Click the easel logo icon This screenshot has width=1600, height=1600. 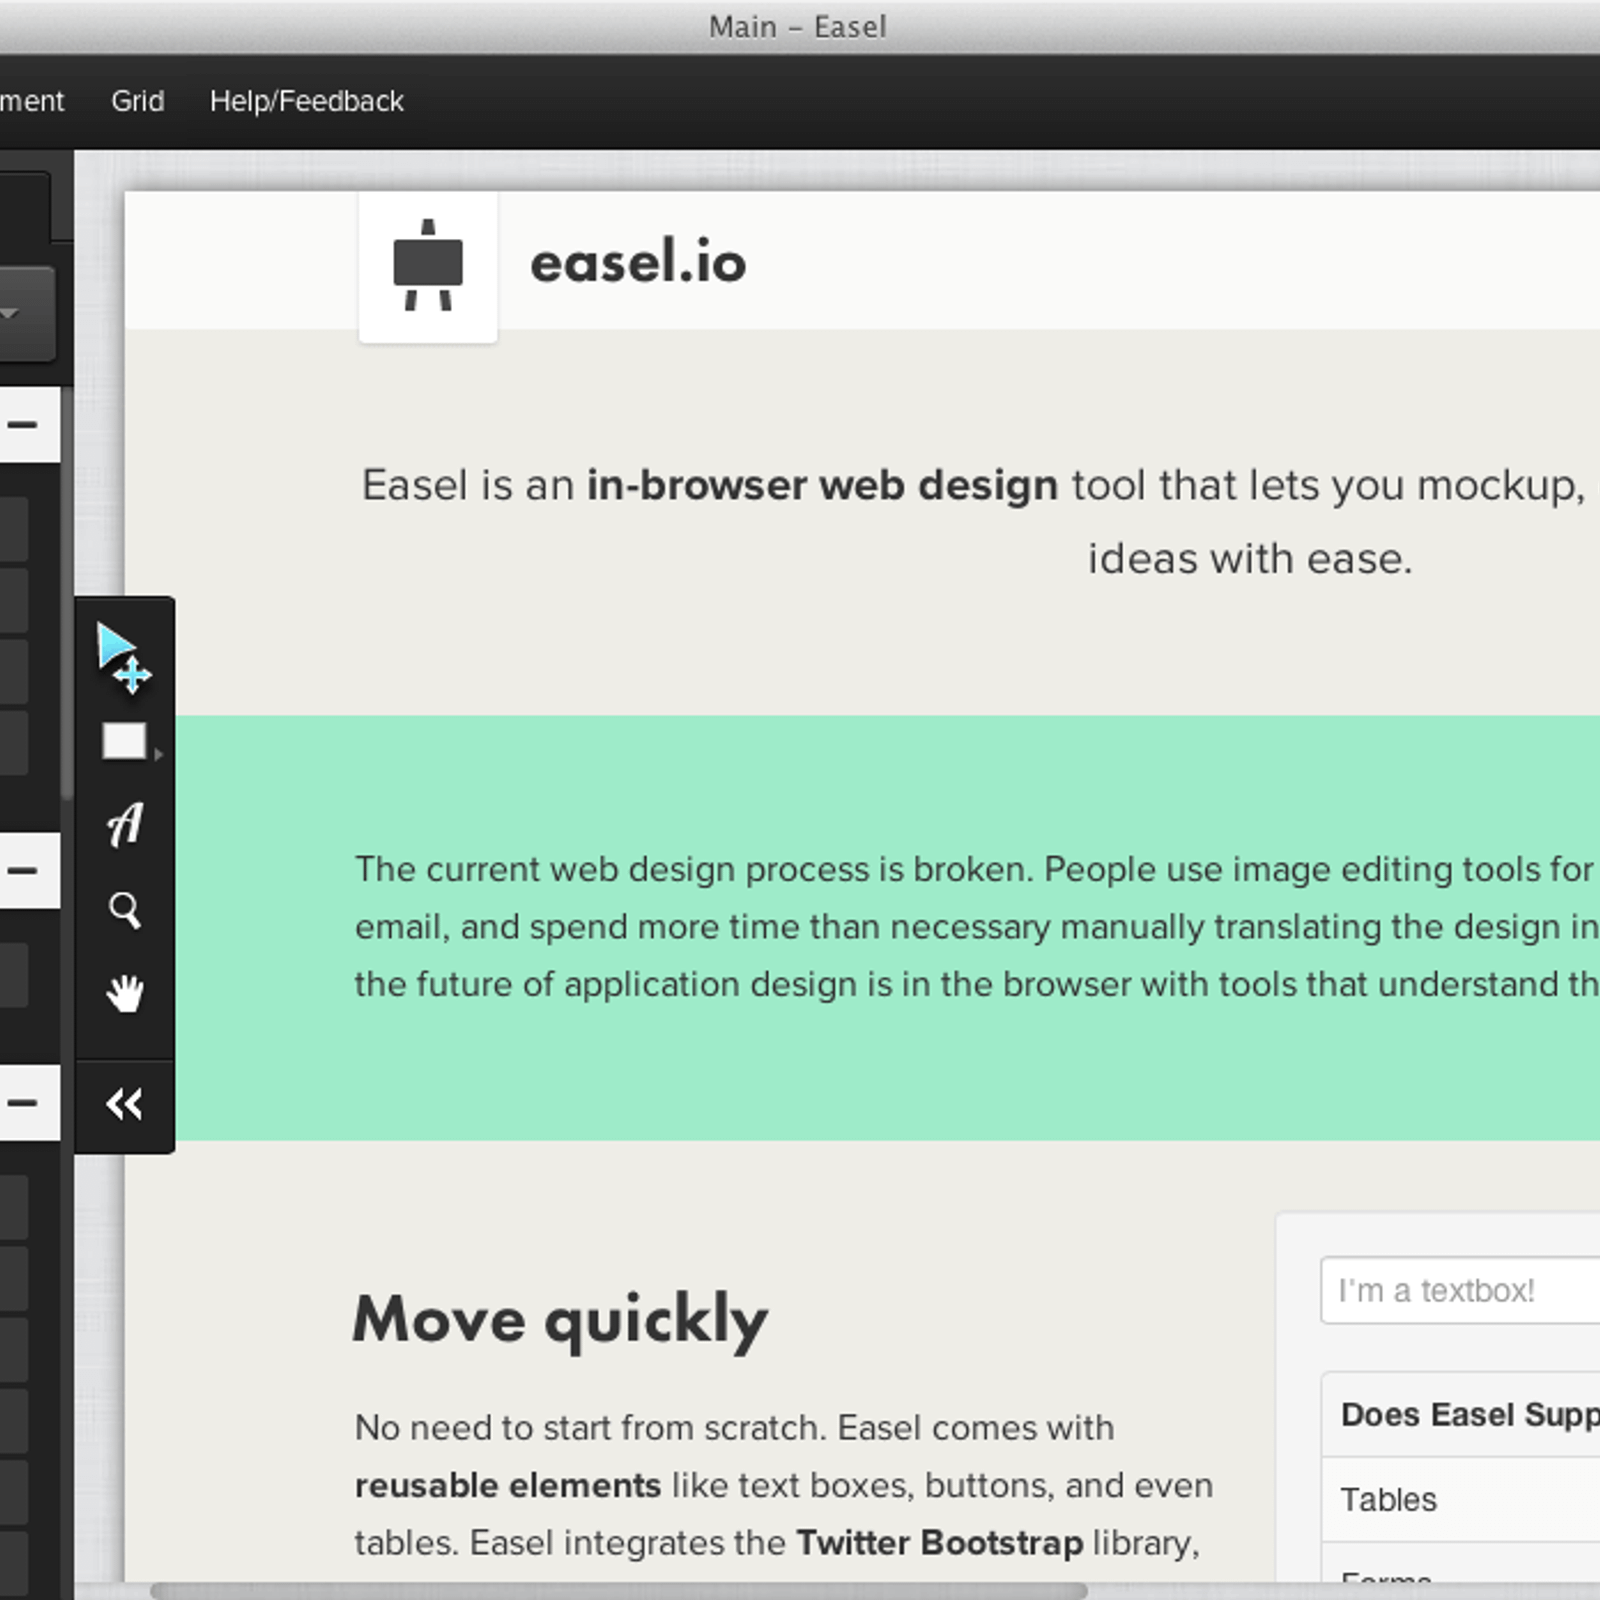(428, 266)
